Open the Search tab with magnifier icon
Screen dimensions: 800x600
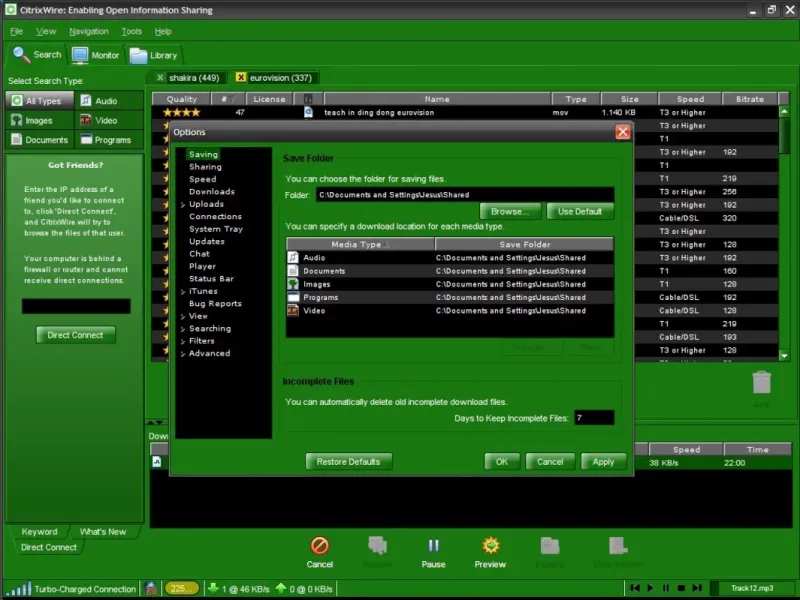coord(37,55)
